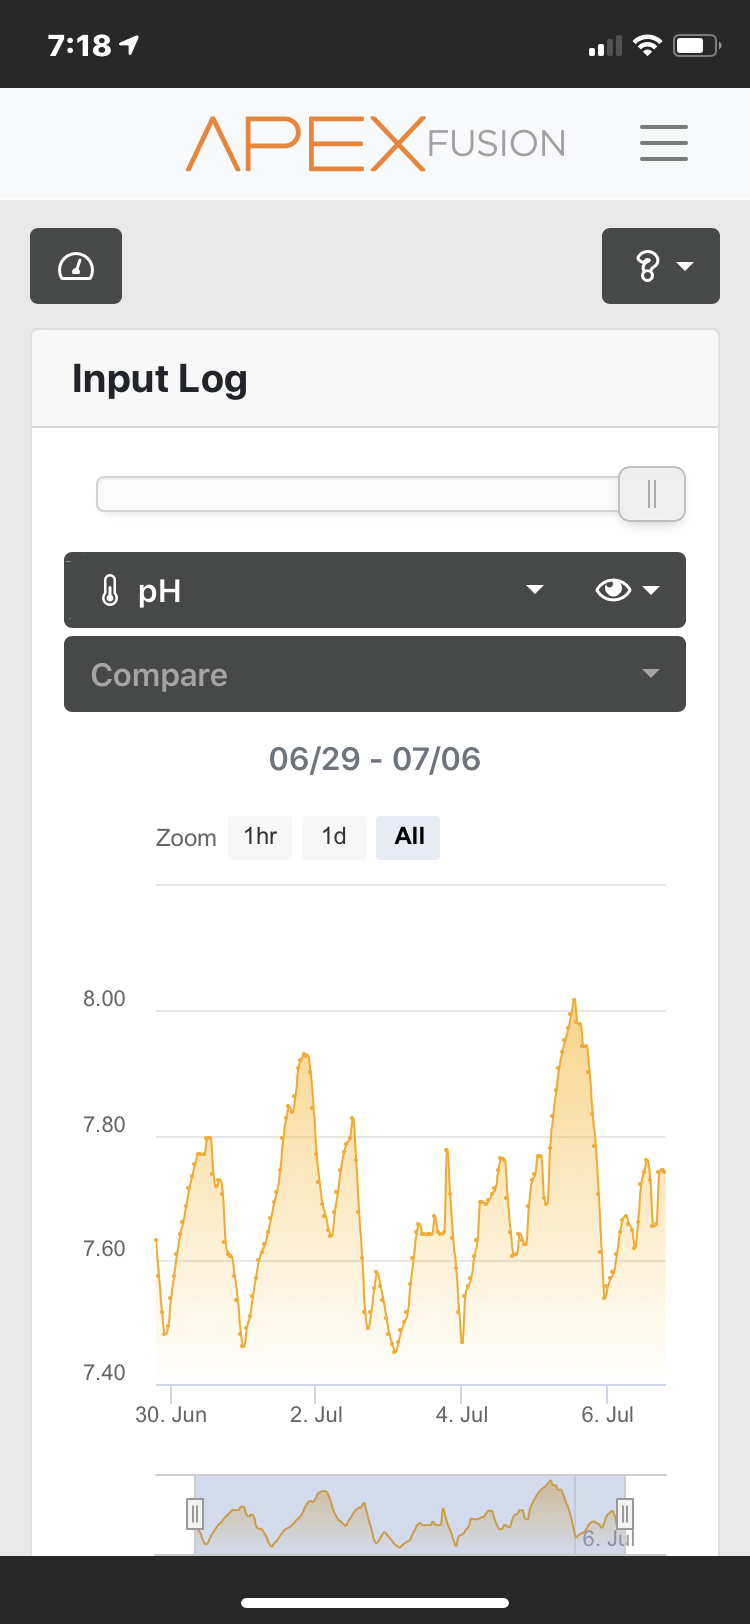
Task: Open the hamburger navigation menu
Action: (x=664, y=143)
